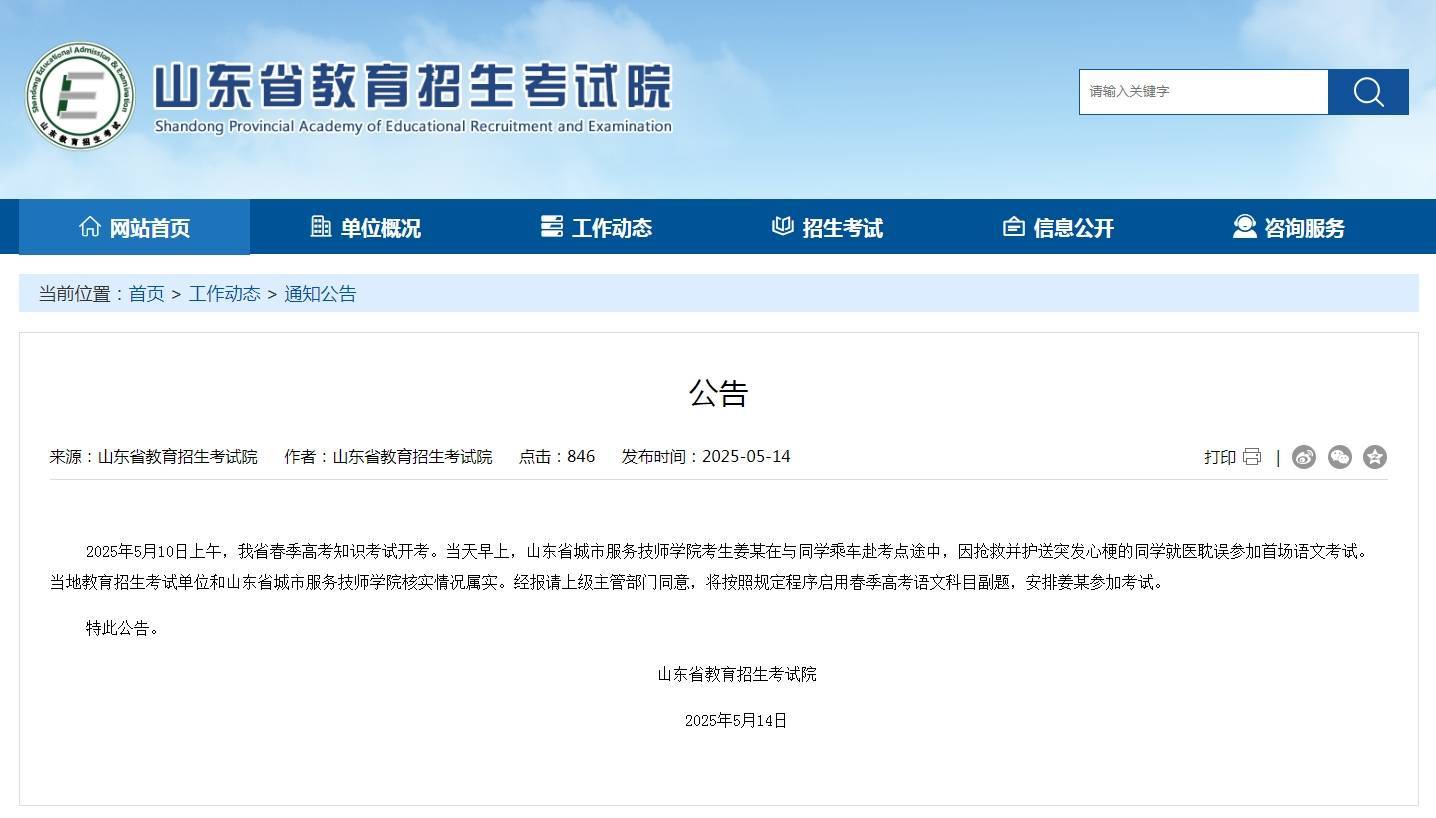
Task: Follow the 工作动态 breadcrumb link
Action: pos(224,294)
